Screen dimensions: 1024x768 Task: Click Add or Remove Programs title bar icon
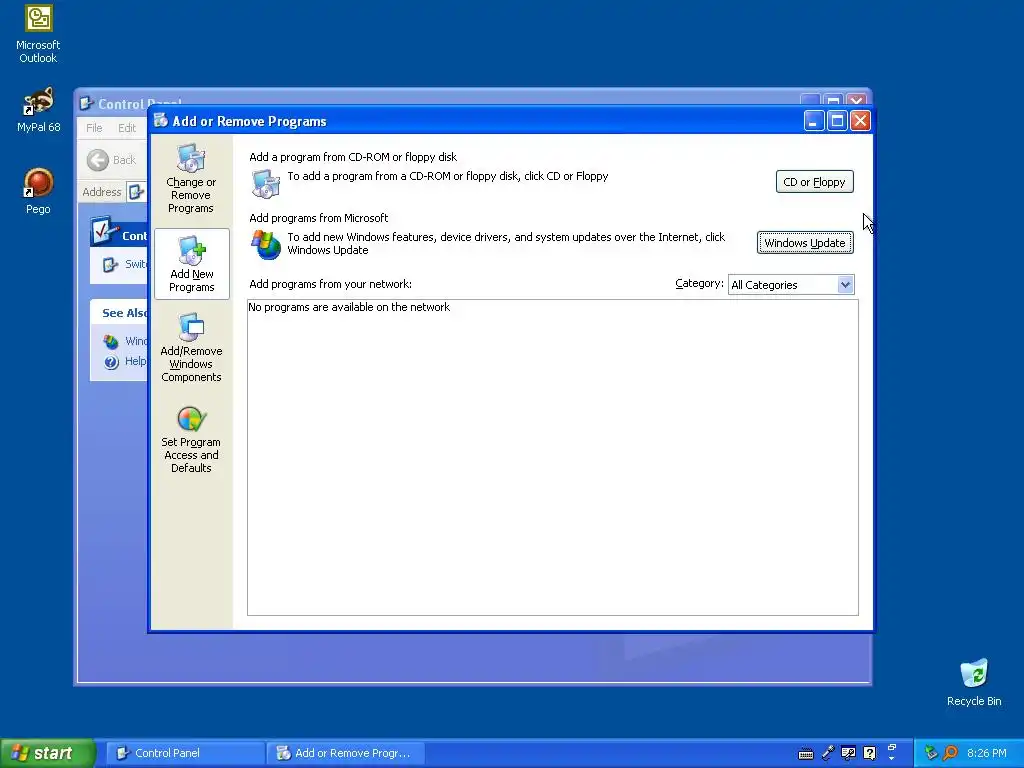161,120
